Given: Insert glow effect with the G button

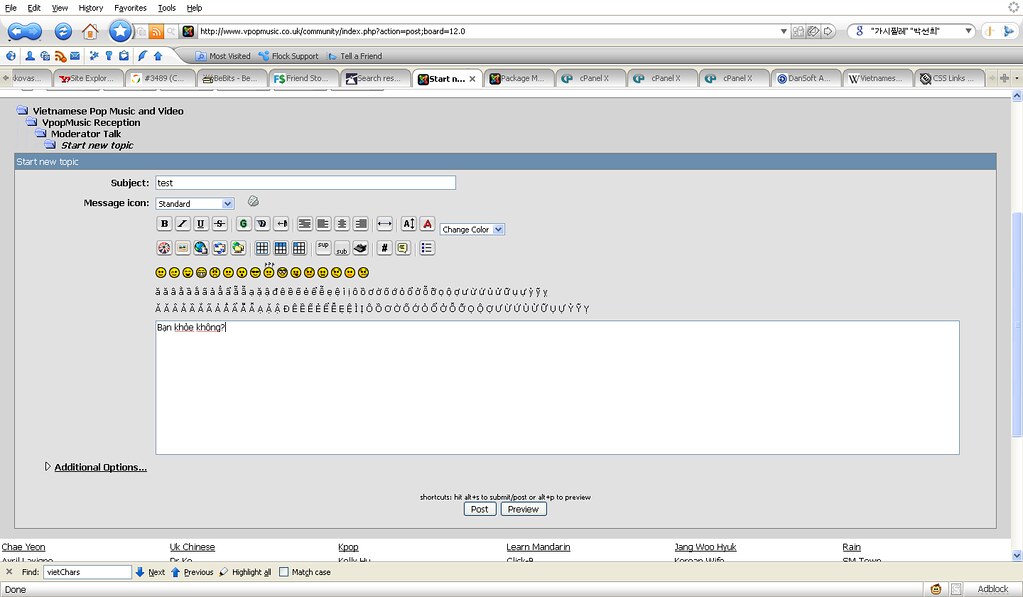Looking at the screenshot, I should (243, 224).
